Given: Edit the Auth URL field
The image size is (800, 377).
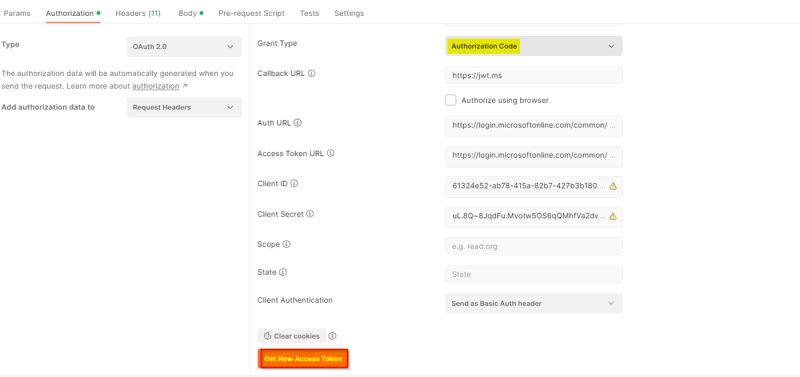Looking at the screenshot, I should [x=534, y=126].
